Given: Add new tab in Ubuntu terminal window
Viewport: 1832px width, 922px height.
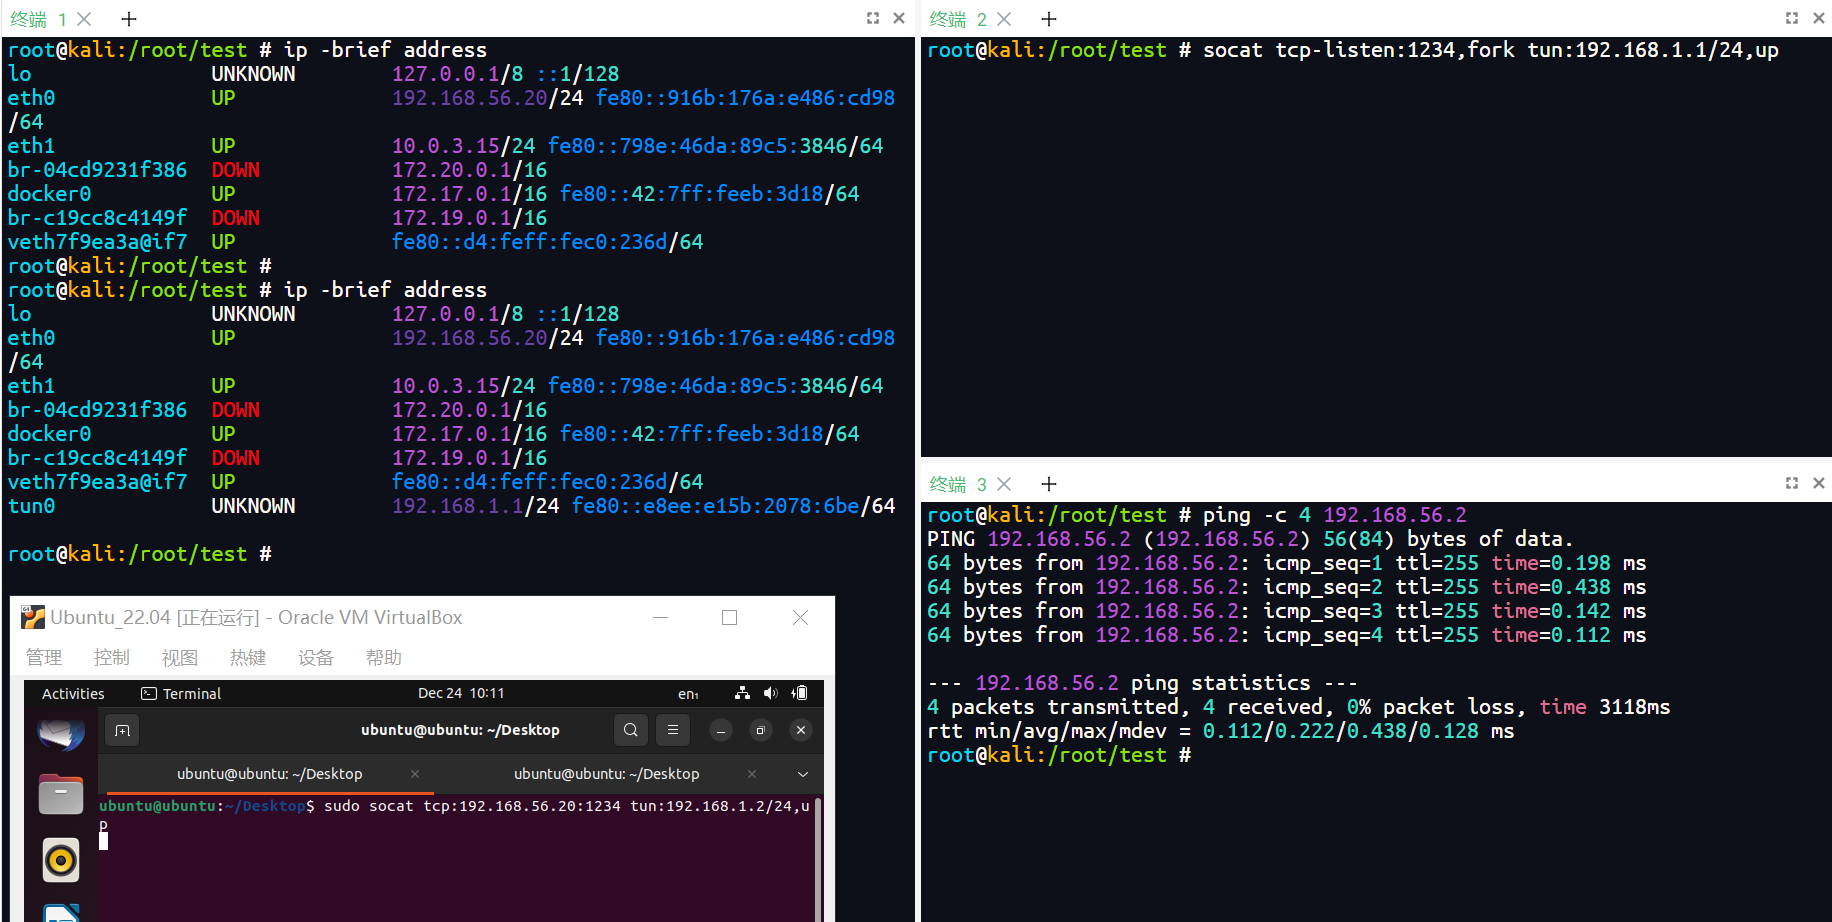Looking at the screenshot, I should click(122, 730).
